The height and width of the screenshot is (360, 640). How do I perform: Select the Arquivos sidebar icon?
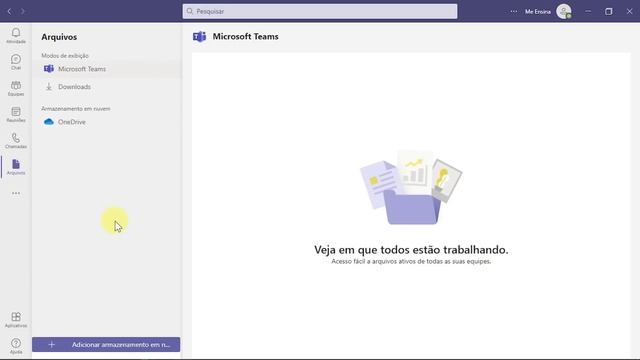[16, 167]
